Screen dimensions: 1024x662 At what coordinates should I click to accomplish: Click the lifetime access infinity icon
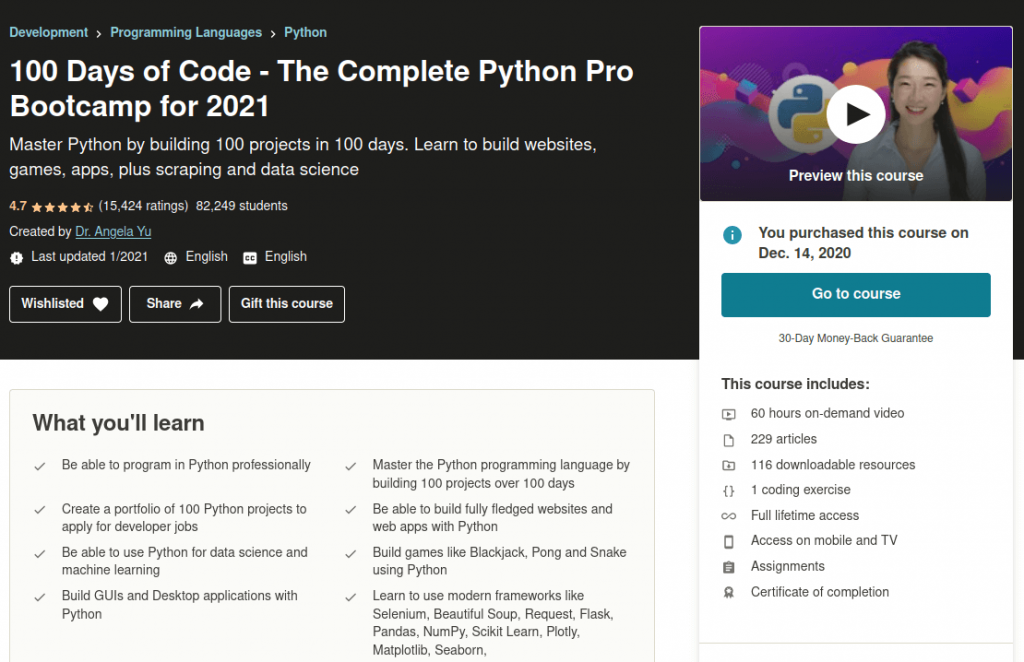728,516
